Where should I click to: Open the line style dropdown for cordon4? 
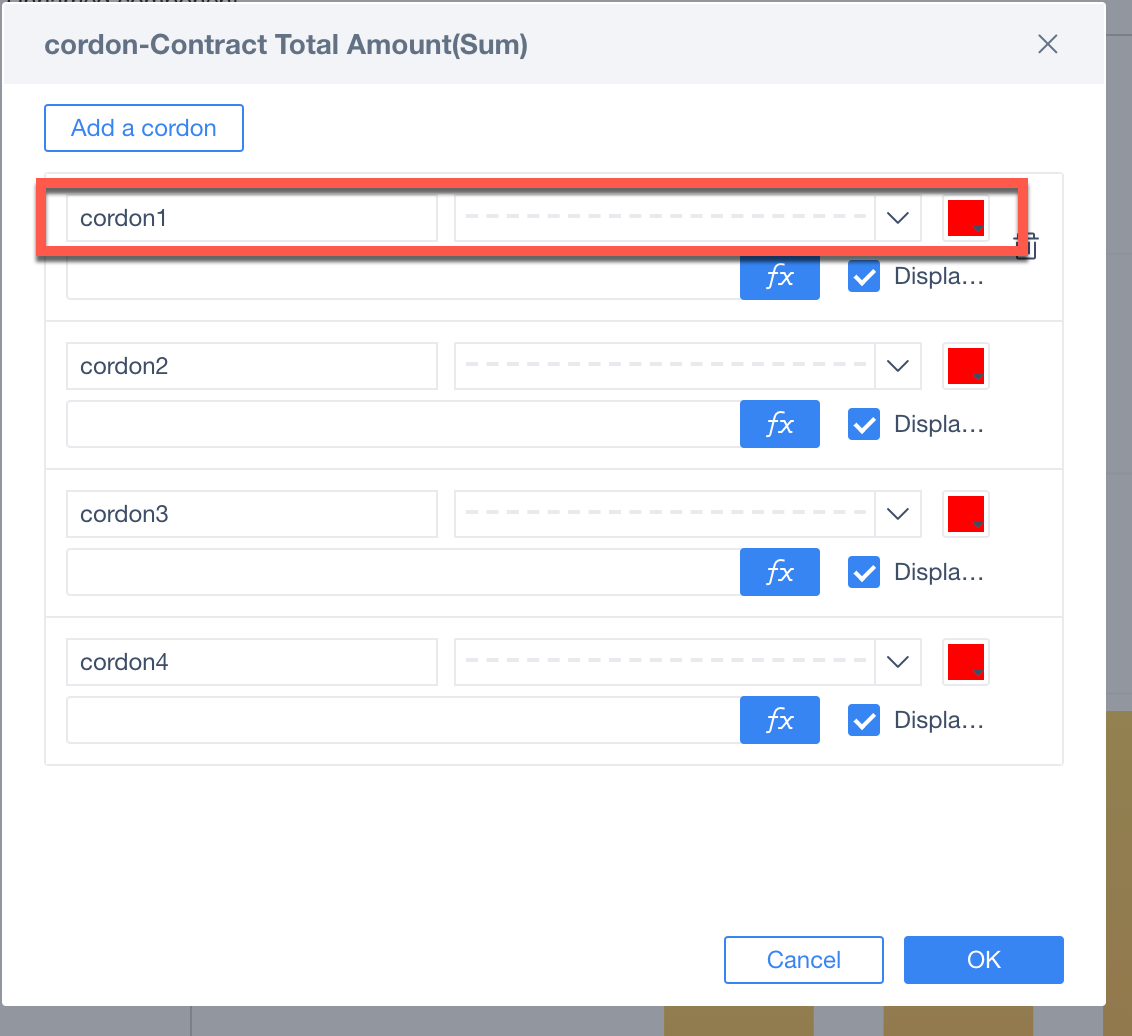(x=897, y=662)
